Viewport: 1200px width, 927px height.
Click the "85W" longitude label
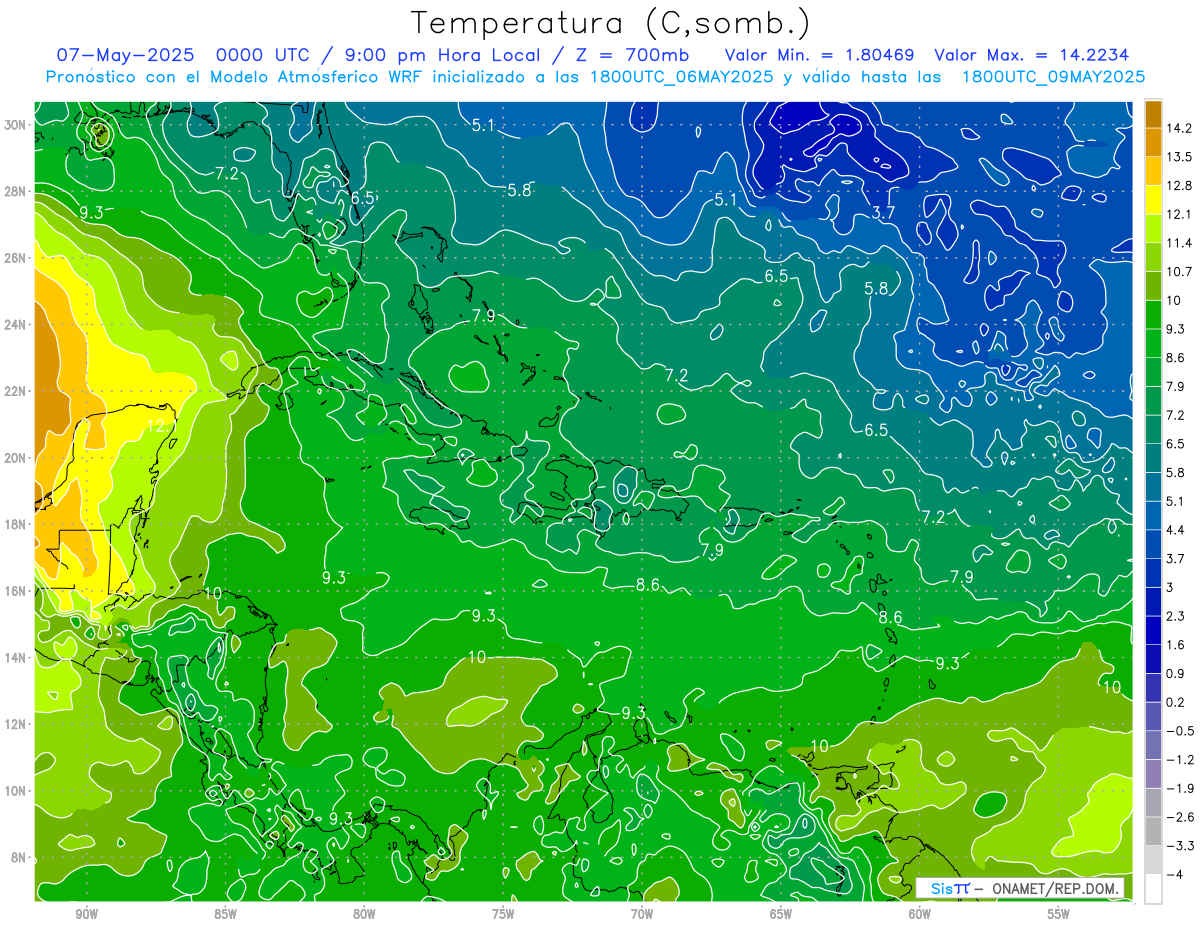tap(225, 914)
